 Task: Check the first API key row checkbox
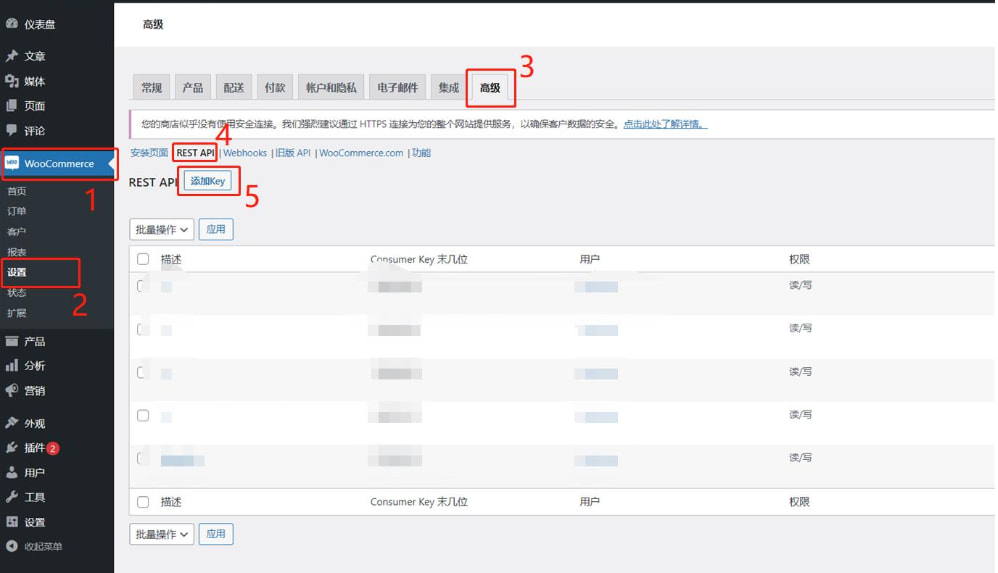coord(143,286)
